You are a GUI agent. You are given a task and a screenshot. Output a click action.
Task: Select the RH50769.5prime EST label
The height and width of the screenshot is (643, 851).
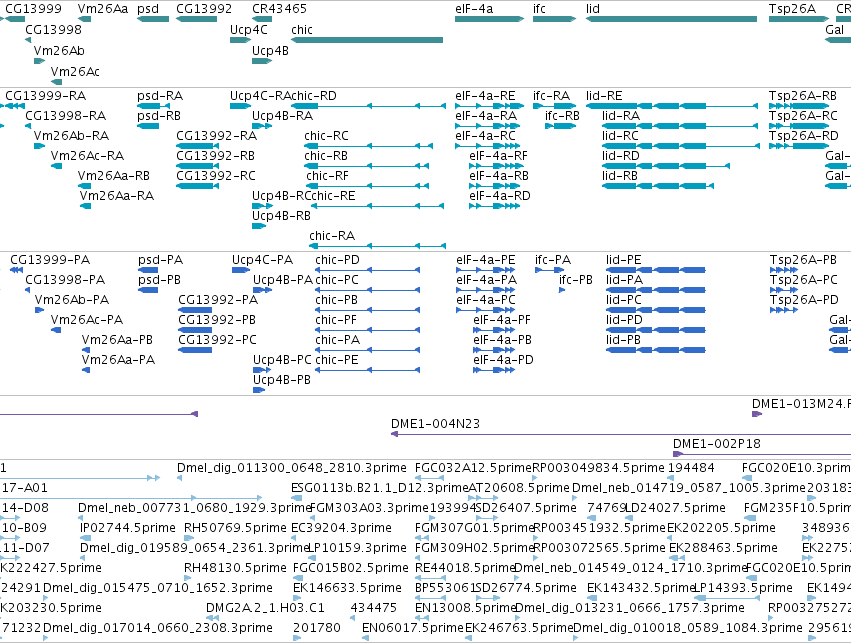click(x=235, y=528)
